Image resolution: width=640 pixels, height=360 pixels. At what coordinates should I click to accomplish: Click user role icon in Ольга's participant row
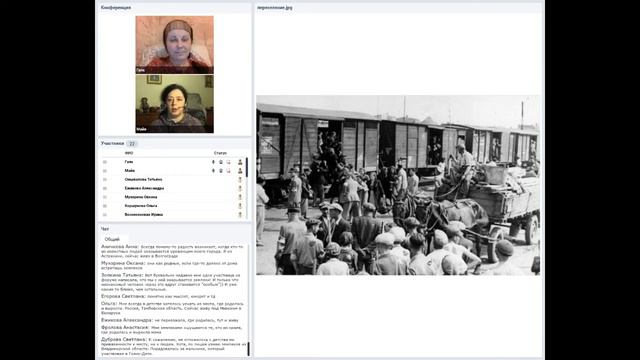point(240,206)
